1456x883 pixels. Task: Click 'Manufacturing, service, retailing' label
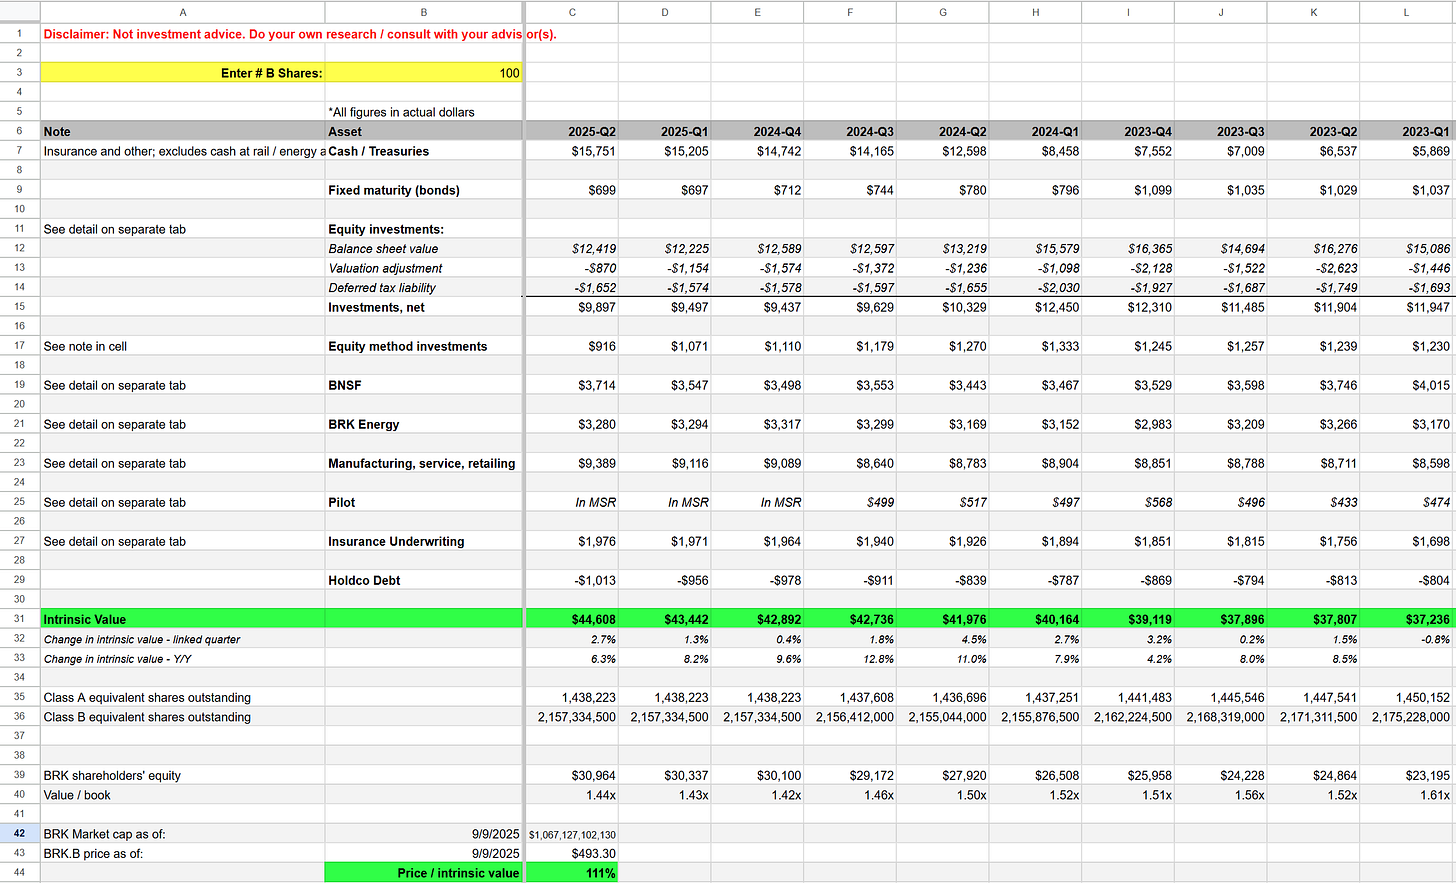tap(422, 463)
